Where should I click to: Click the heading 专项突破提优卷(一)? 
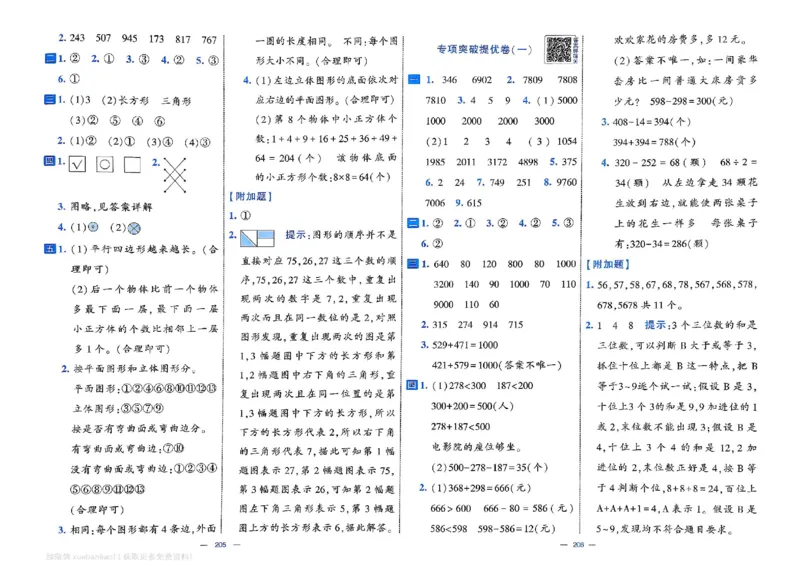pos(484,50)
